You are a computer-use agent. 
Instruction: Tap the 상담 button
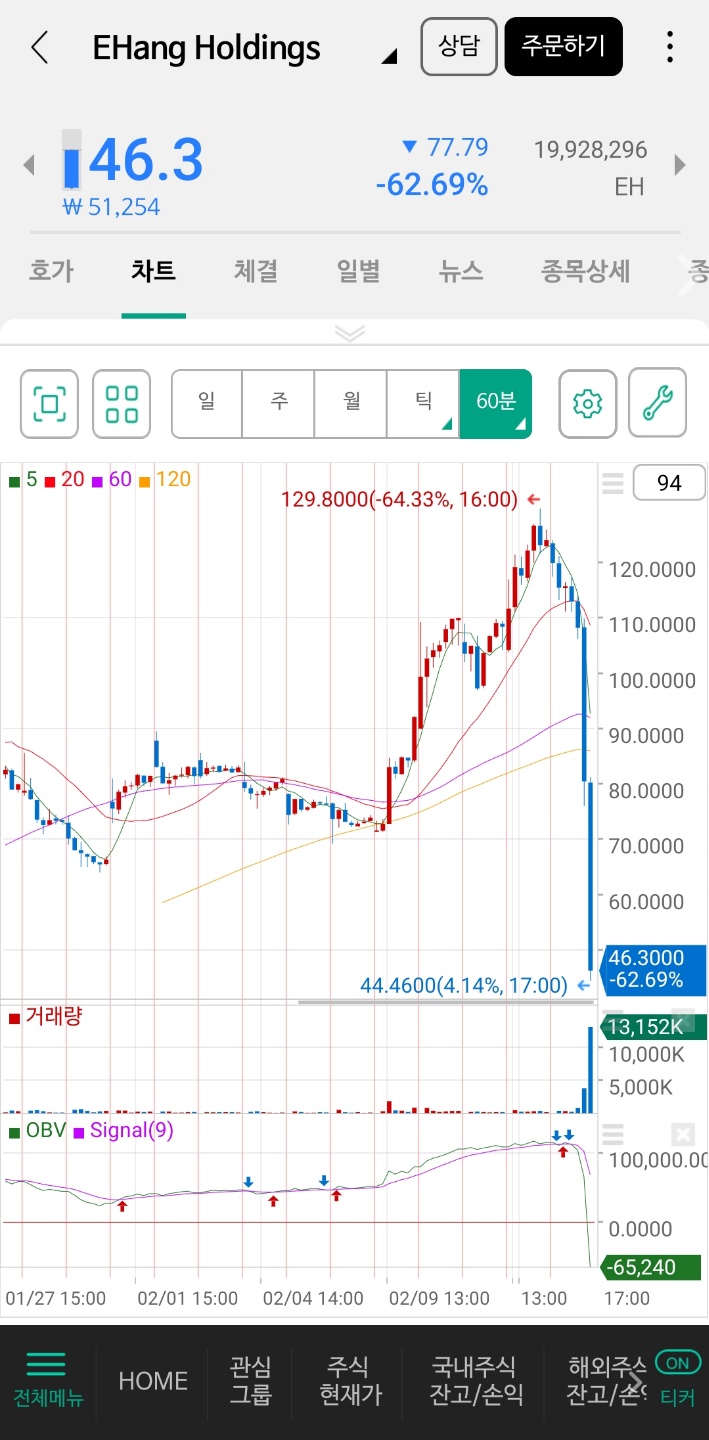(459, 46)
